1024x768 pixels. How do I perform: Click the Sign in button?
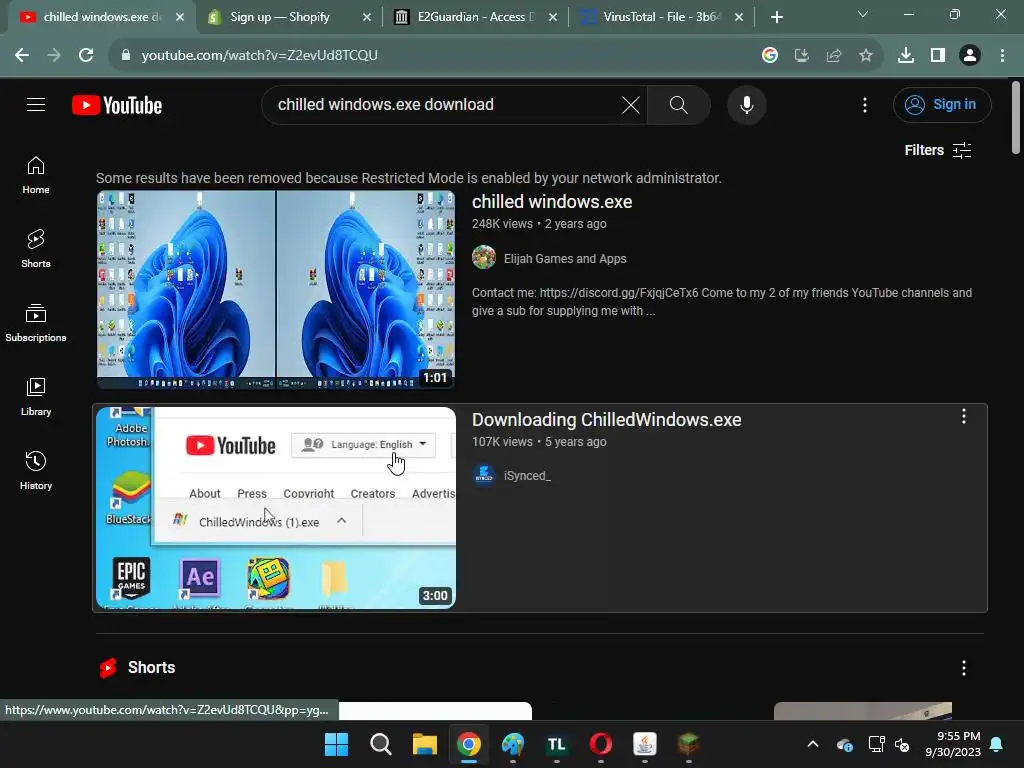[942, 104]
